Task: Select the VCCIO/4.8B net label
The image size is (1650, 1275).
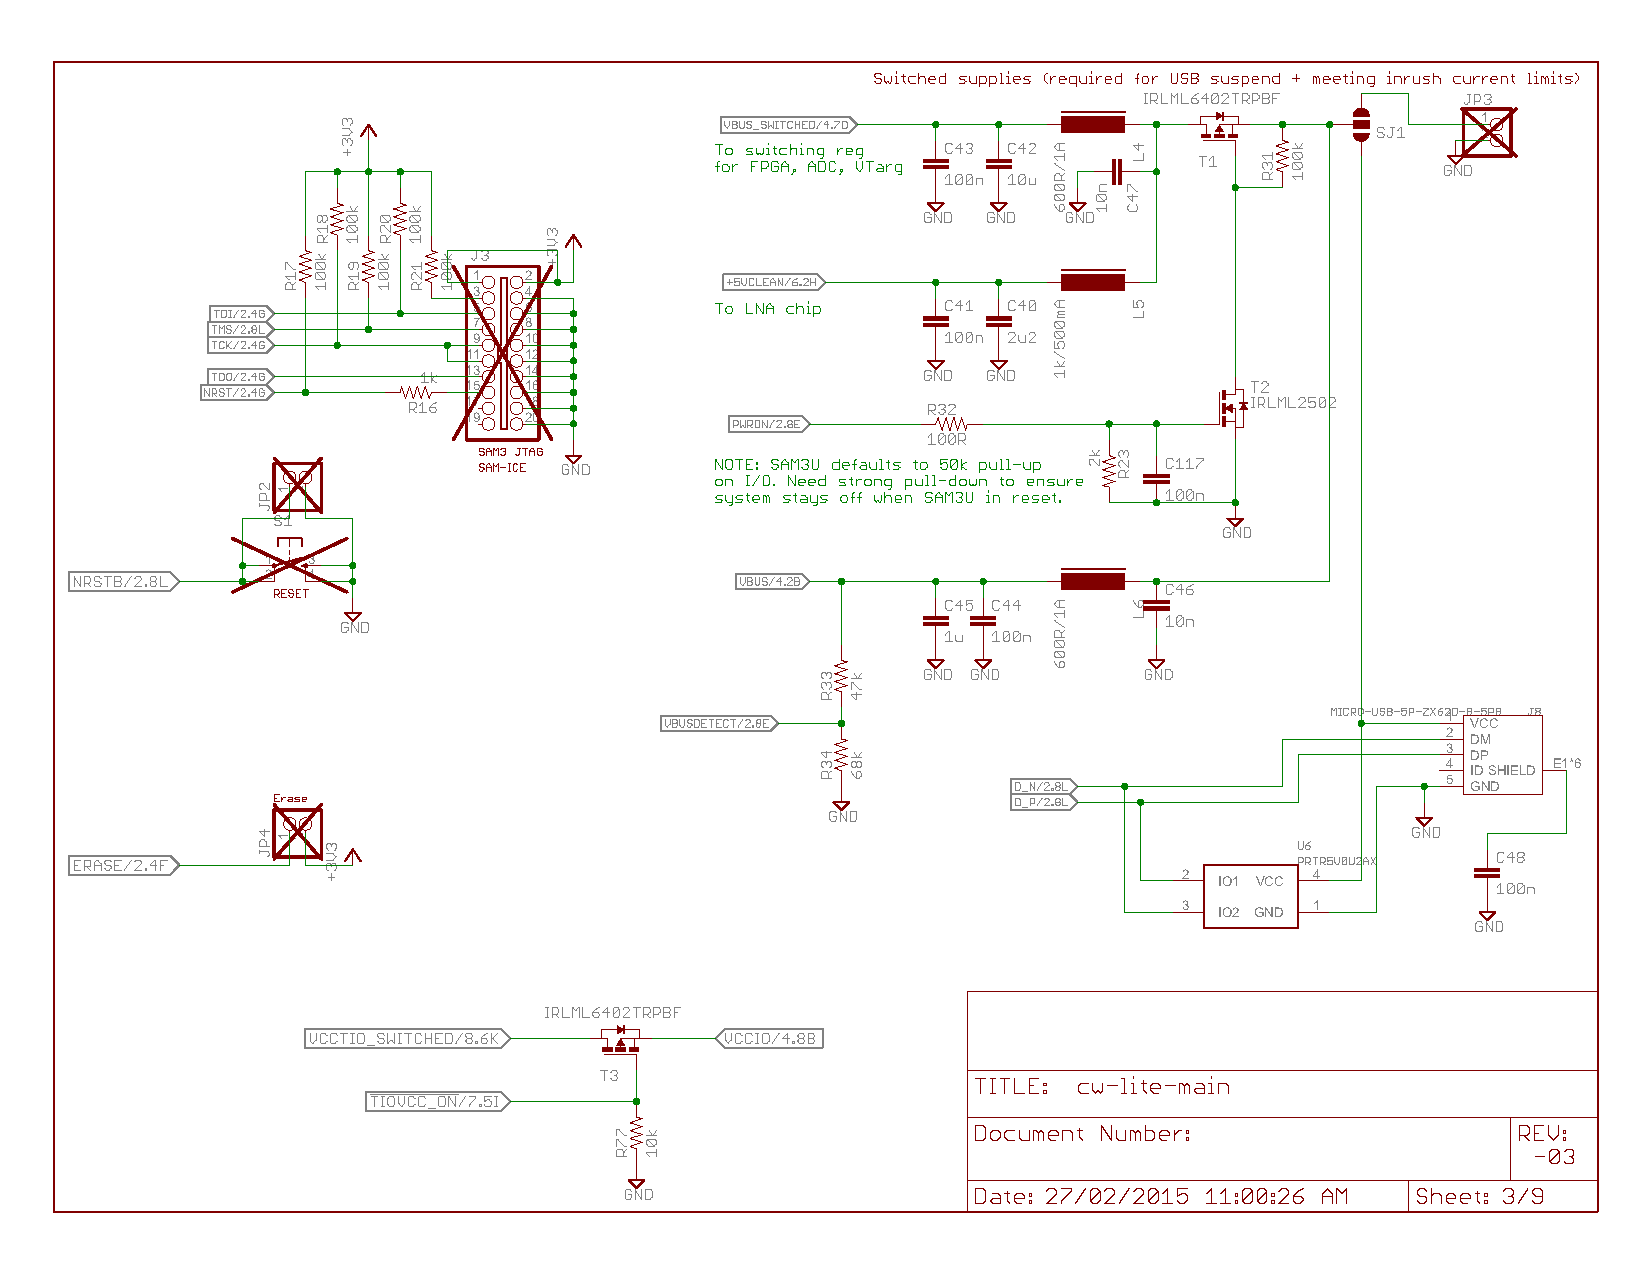Action: [x=769, y=1038]
